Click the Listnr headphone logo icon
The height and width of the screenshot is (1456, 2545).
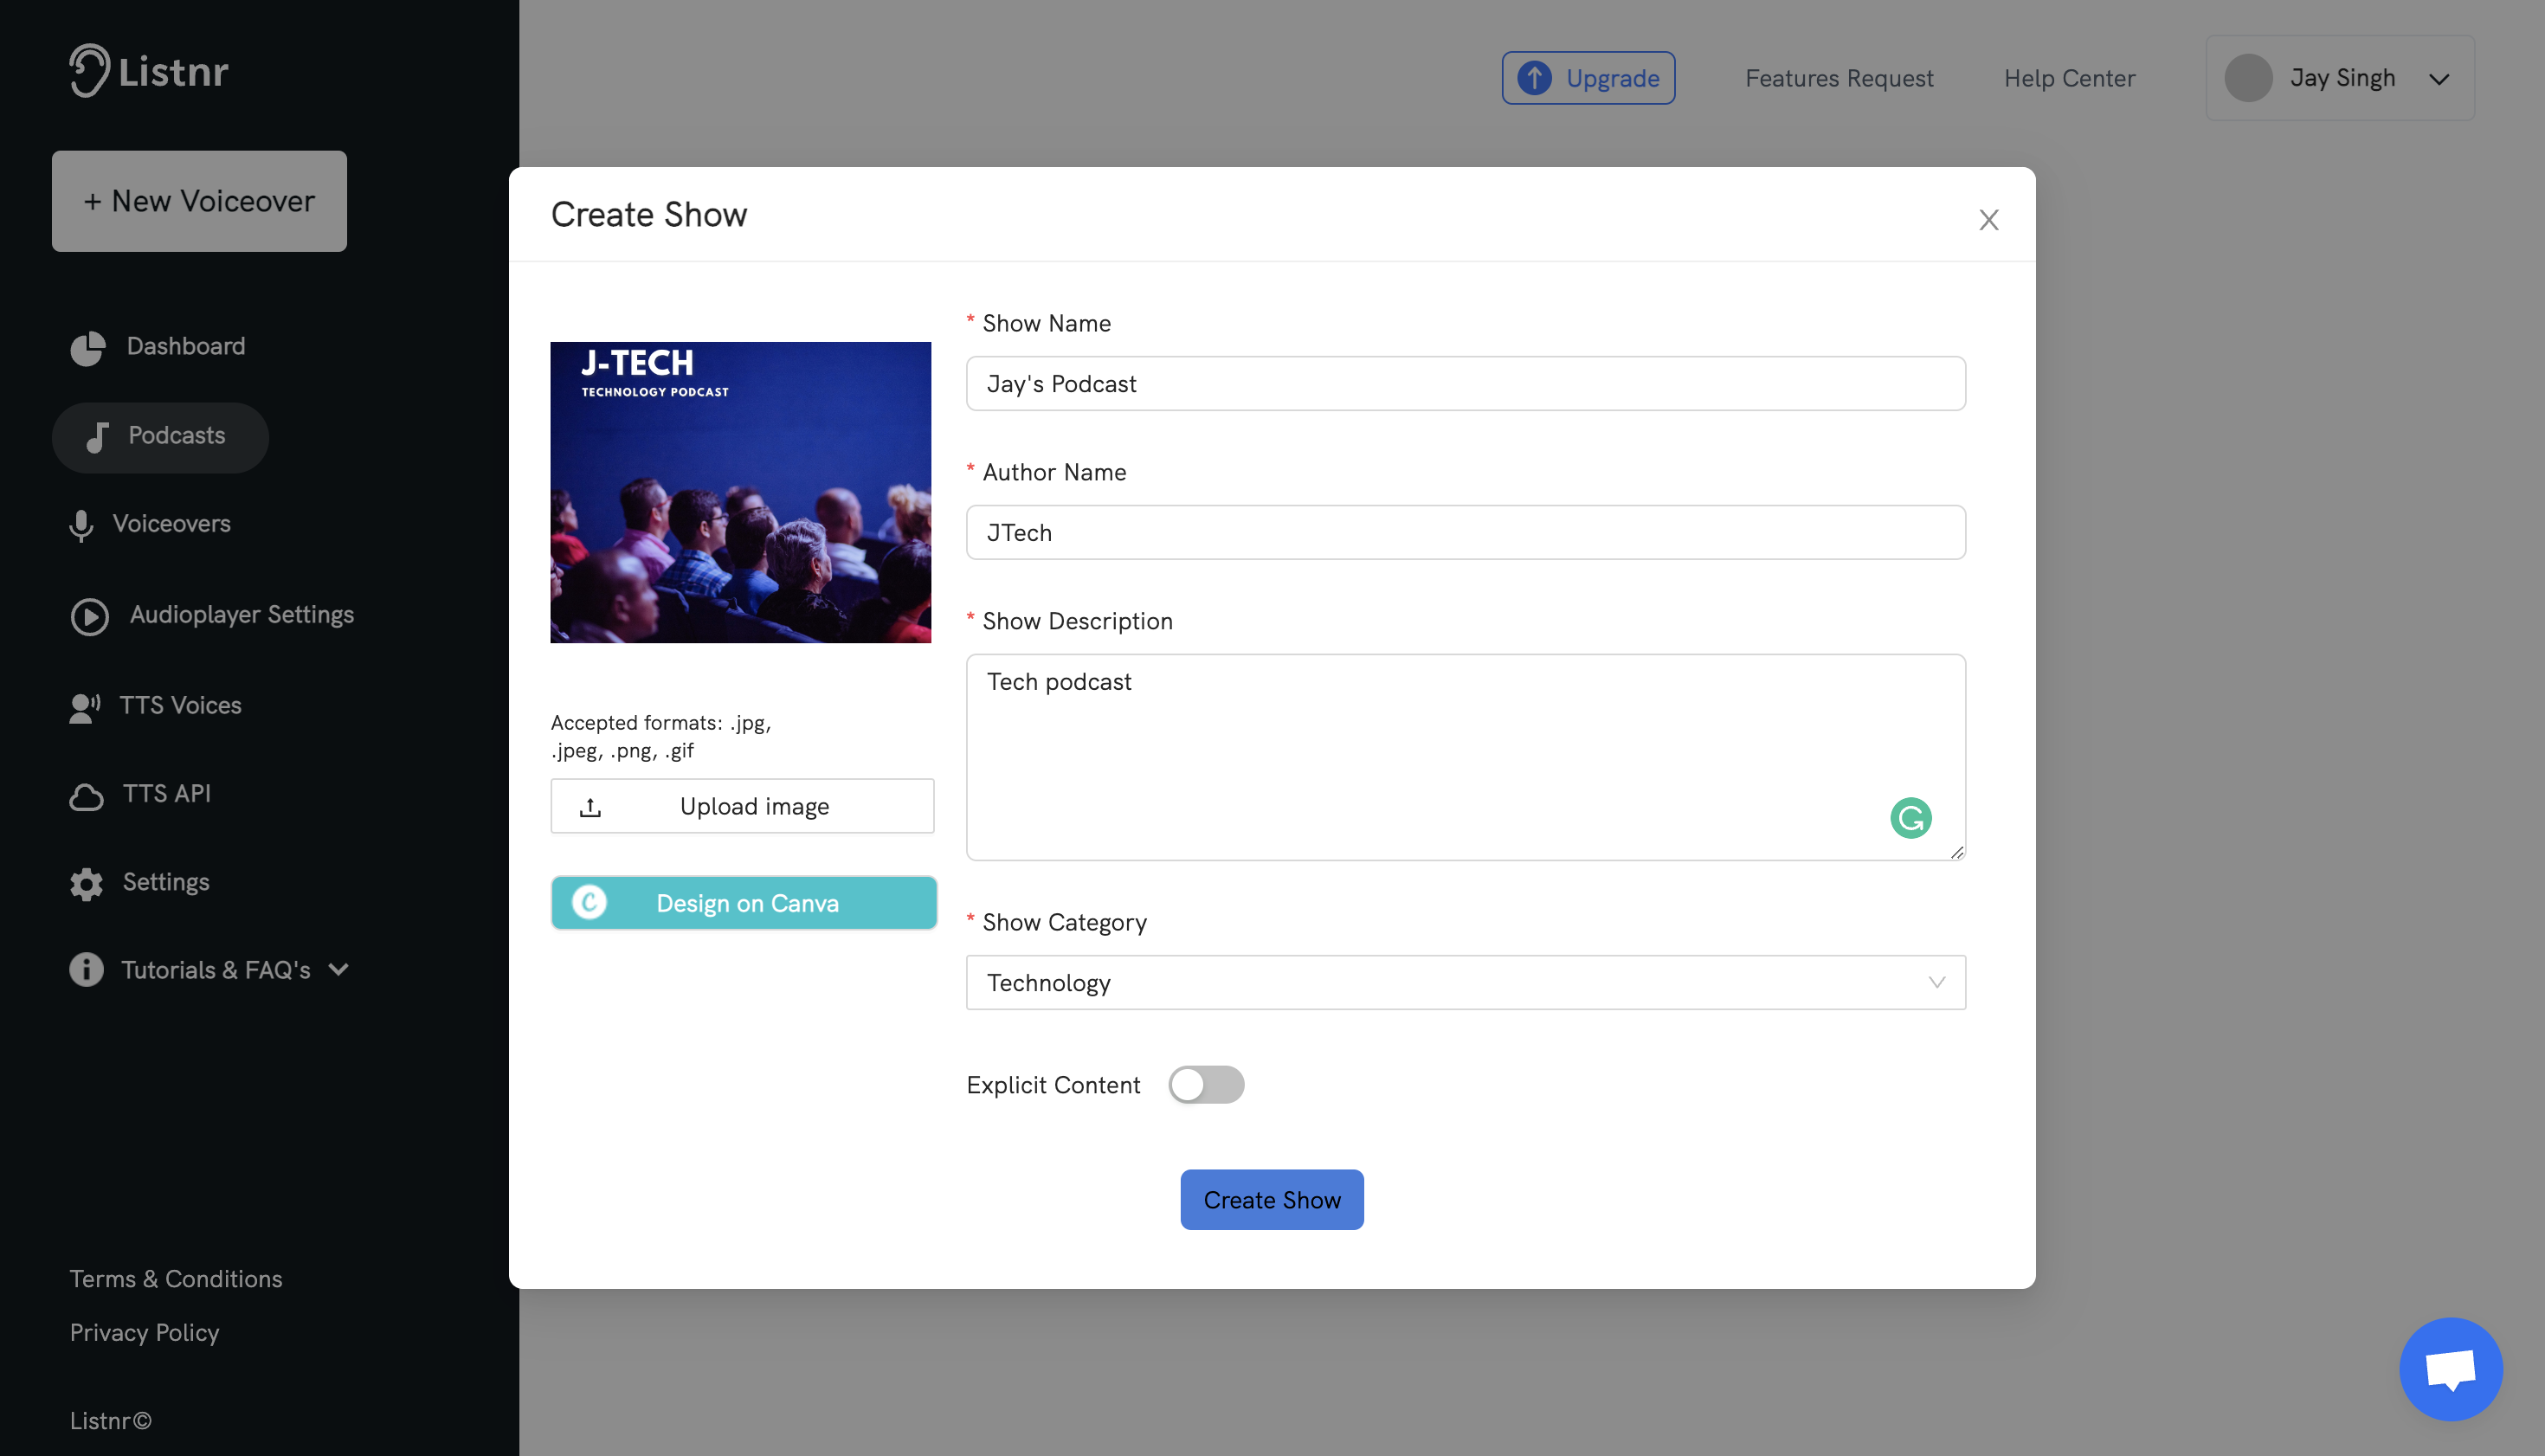point(89,70)
